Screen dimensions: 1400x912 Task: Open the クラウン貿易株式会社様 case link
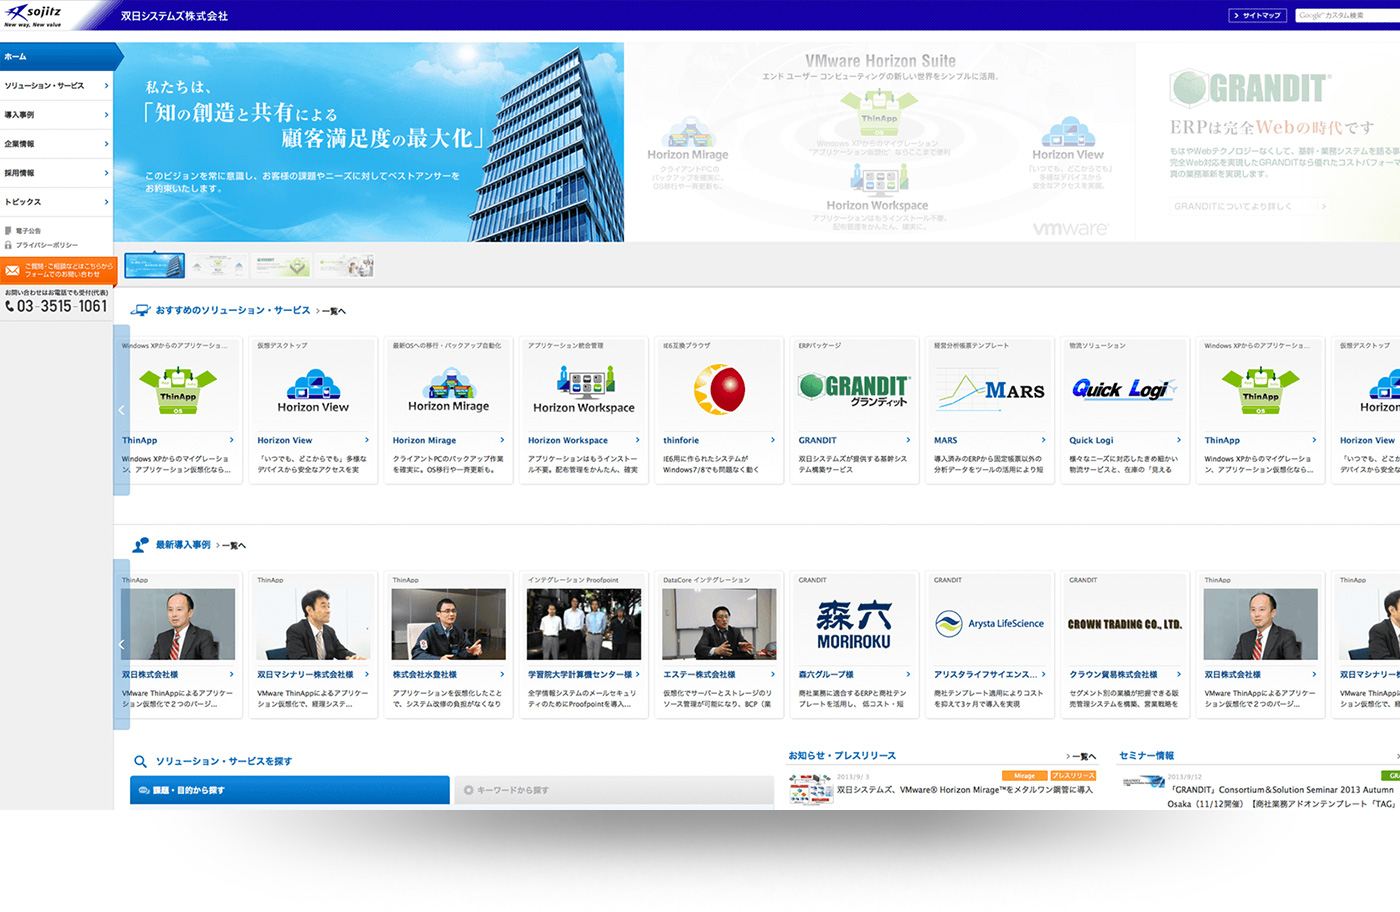[x=1113, y=675]
